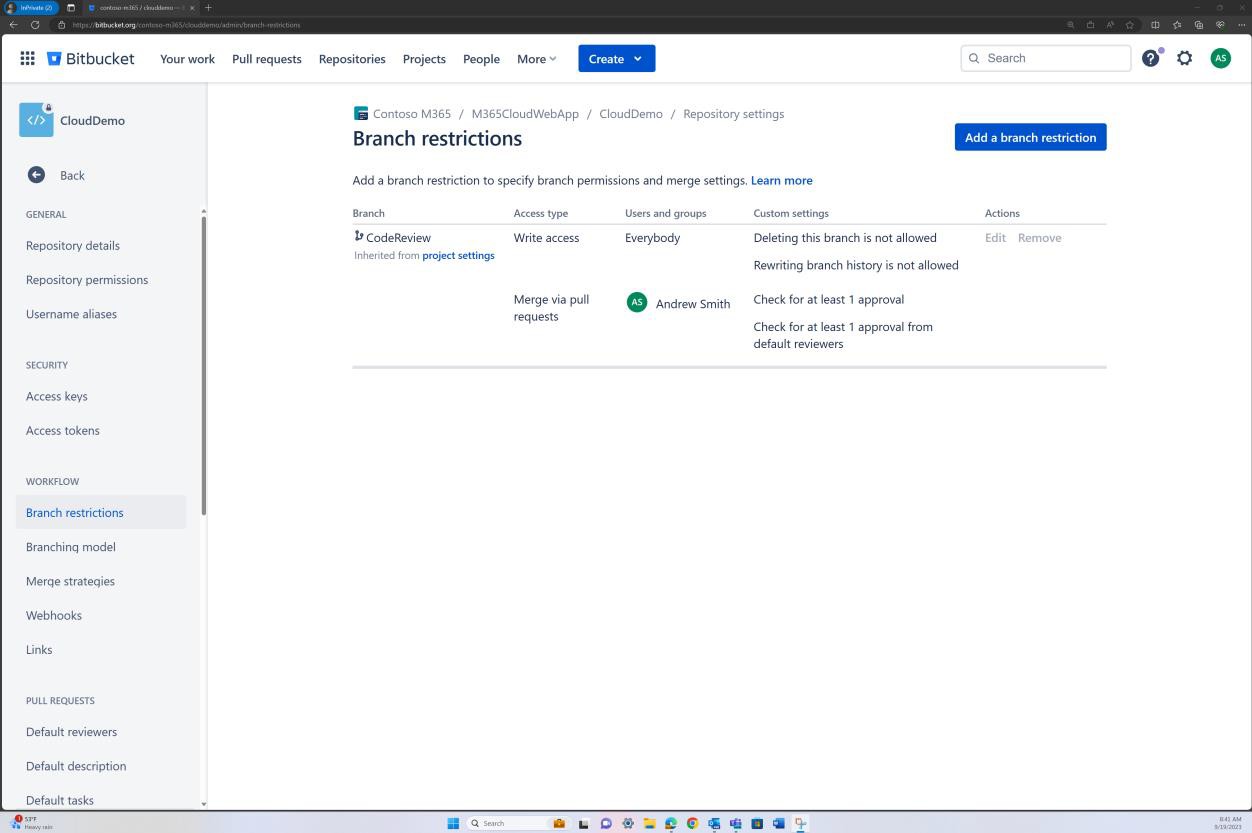Open the apps switcher grid icon
Screen dimensions: 1252x833
coord(27,58)
